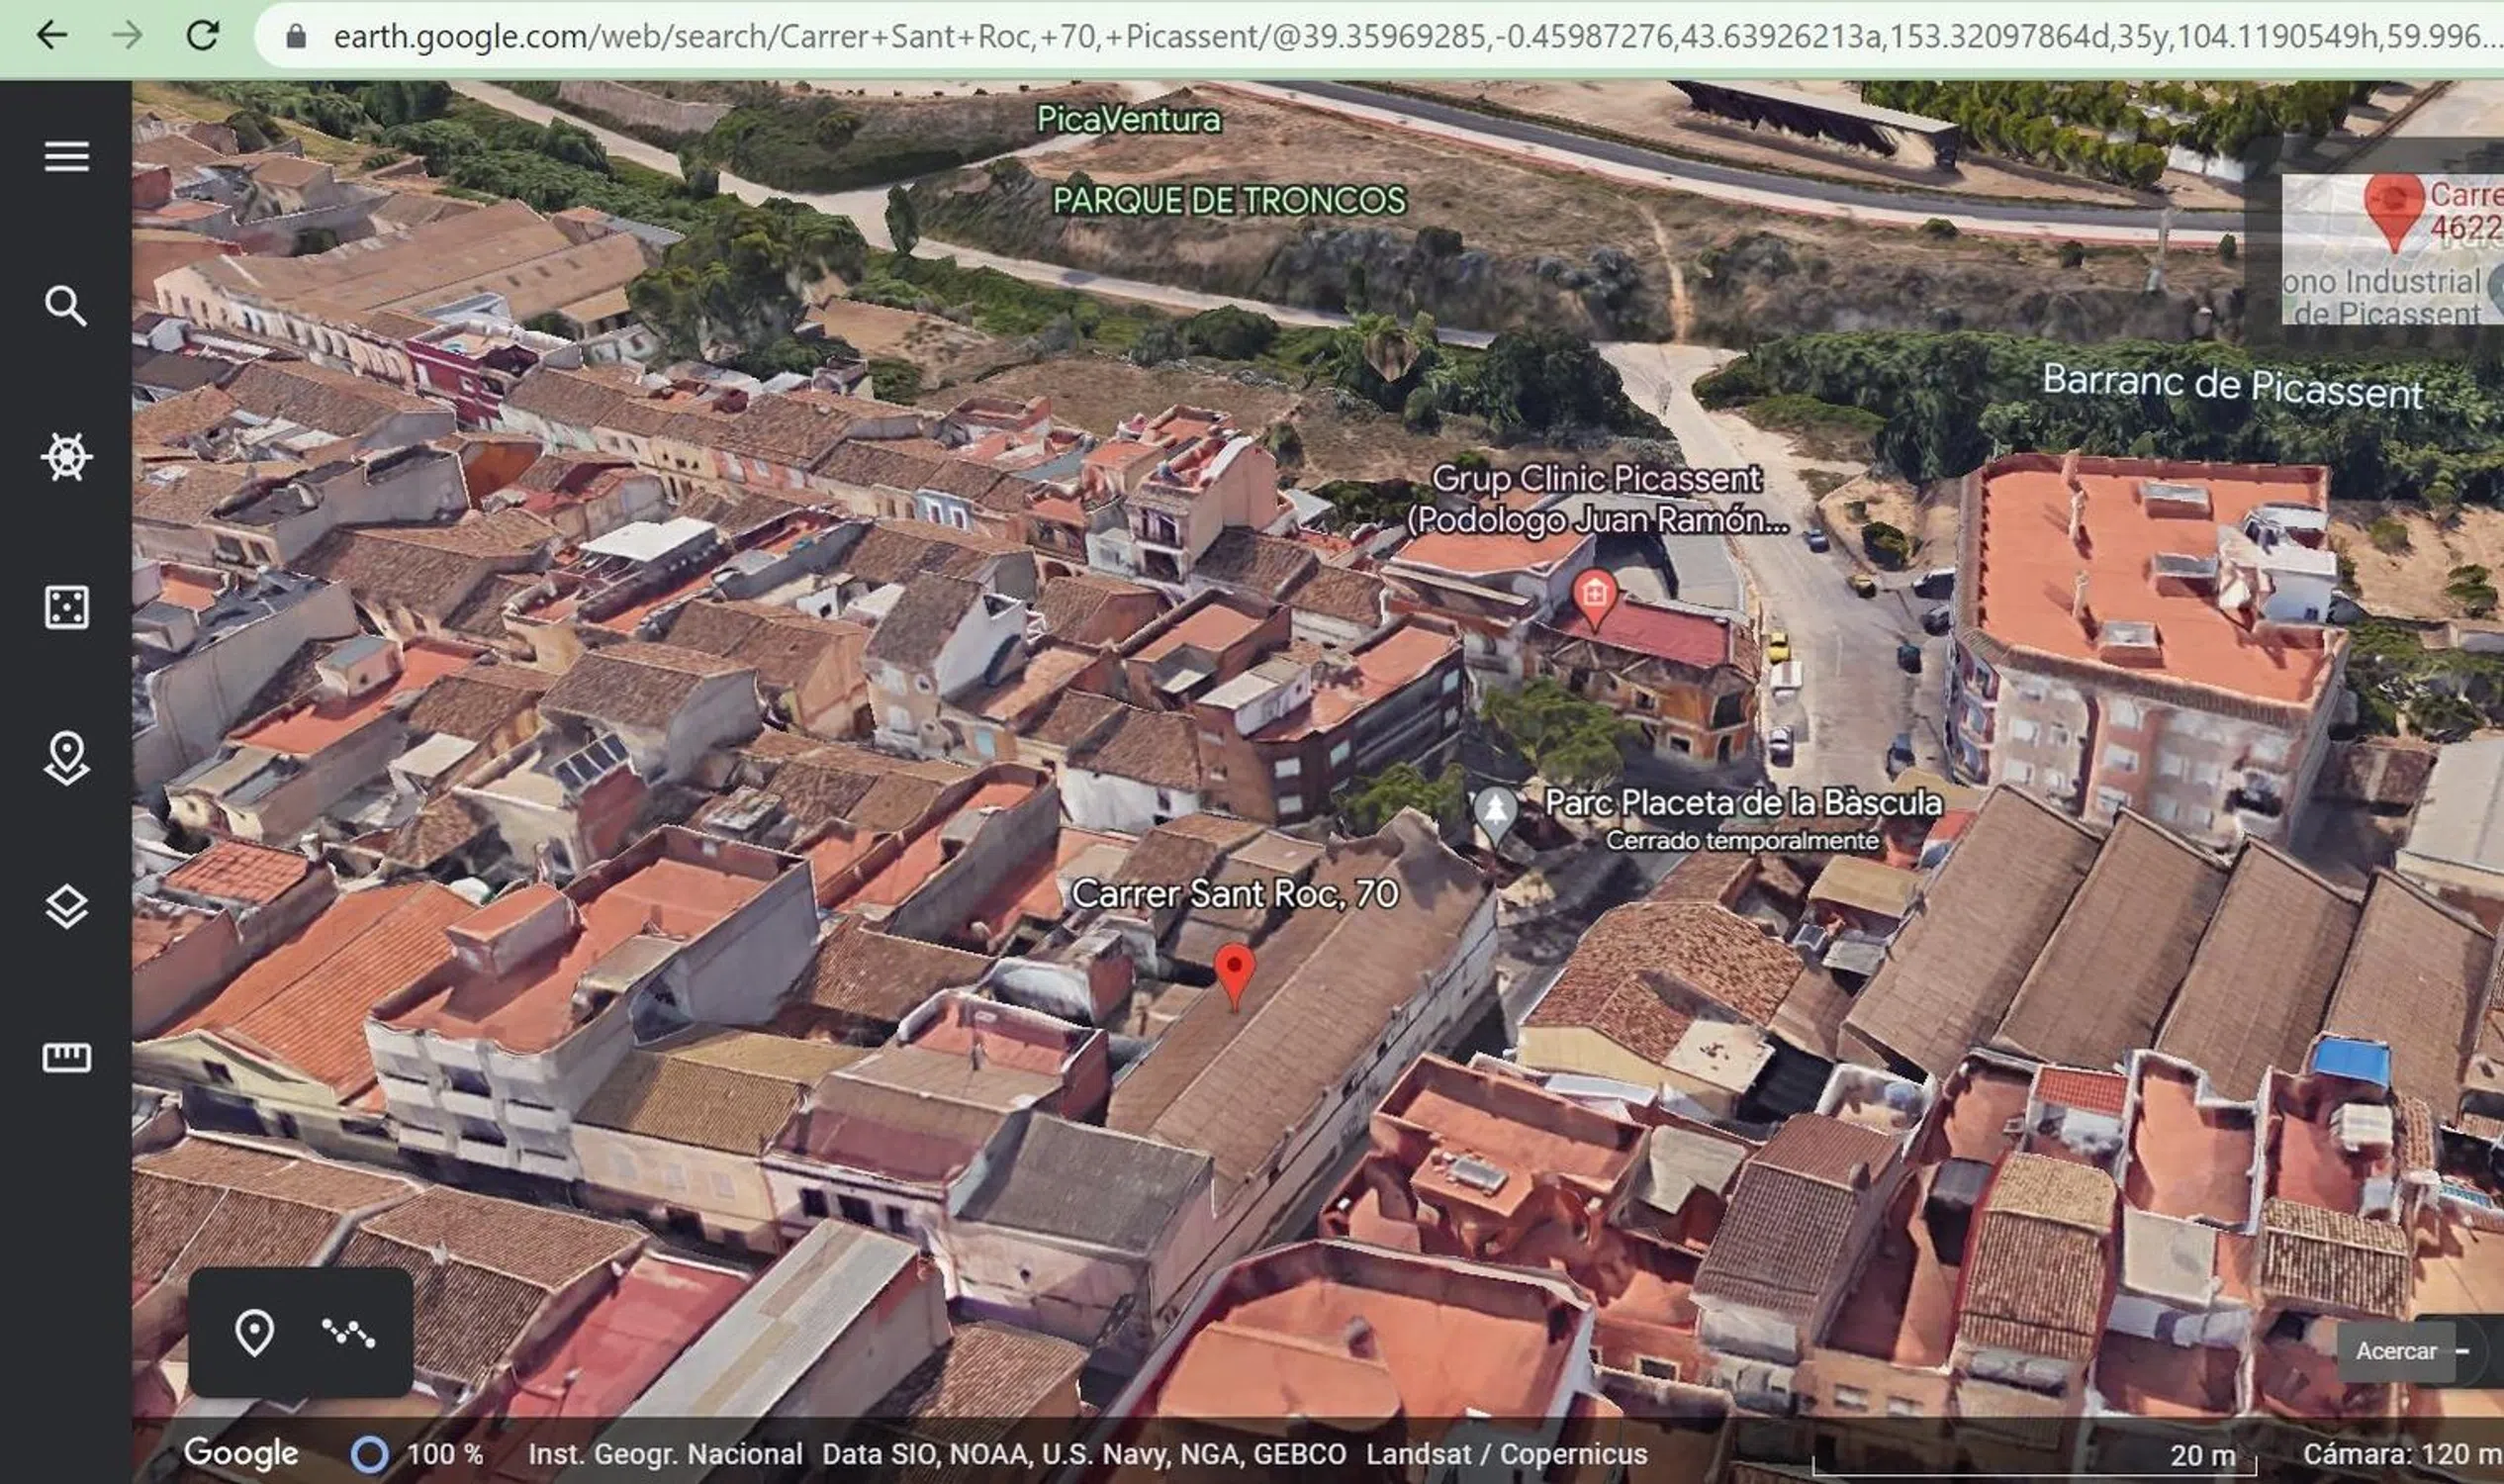Open the hamburger main menu
Viewport: 2504px width, 1484px height.
pyautogui.click(x=66, y=157)
